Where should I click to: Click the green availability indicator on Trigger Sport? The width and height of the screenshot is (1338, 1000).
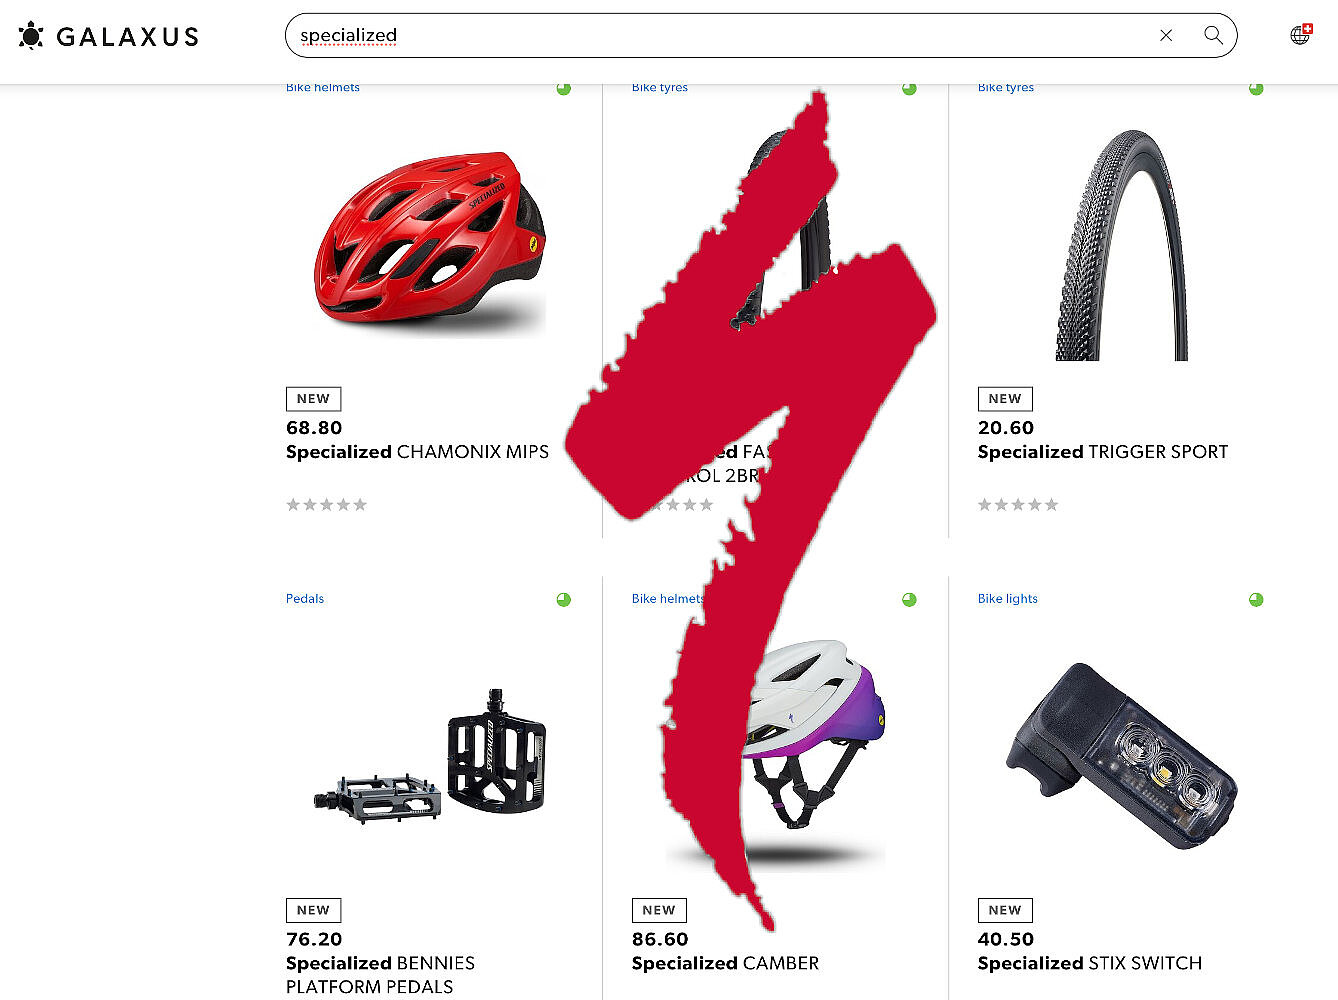coord(1256,89)
